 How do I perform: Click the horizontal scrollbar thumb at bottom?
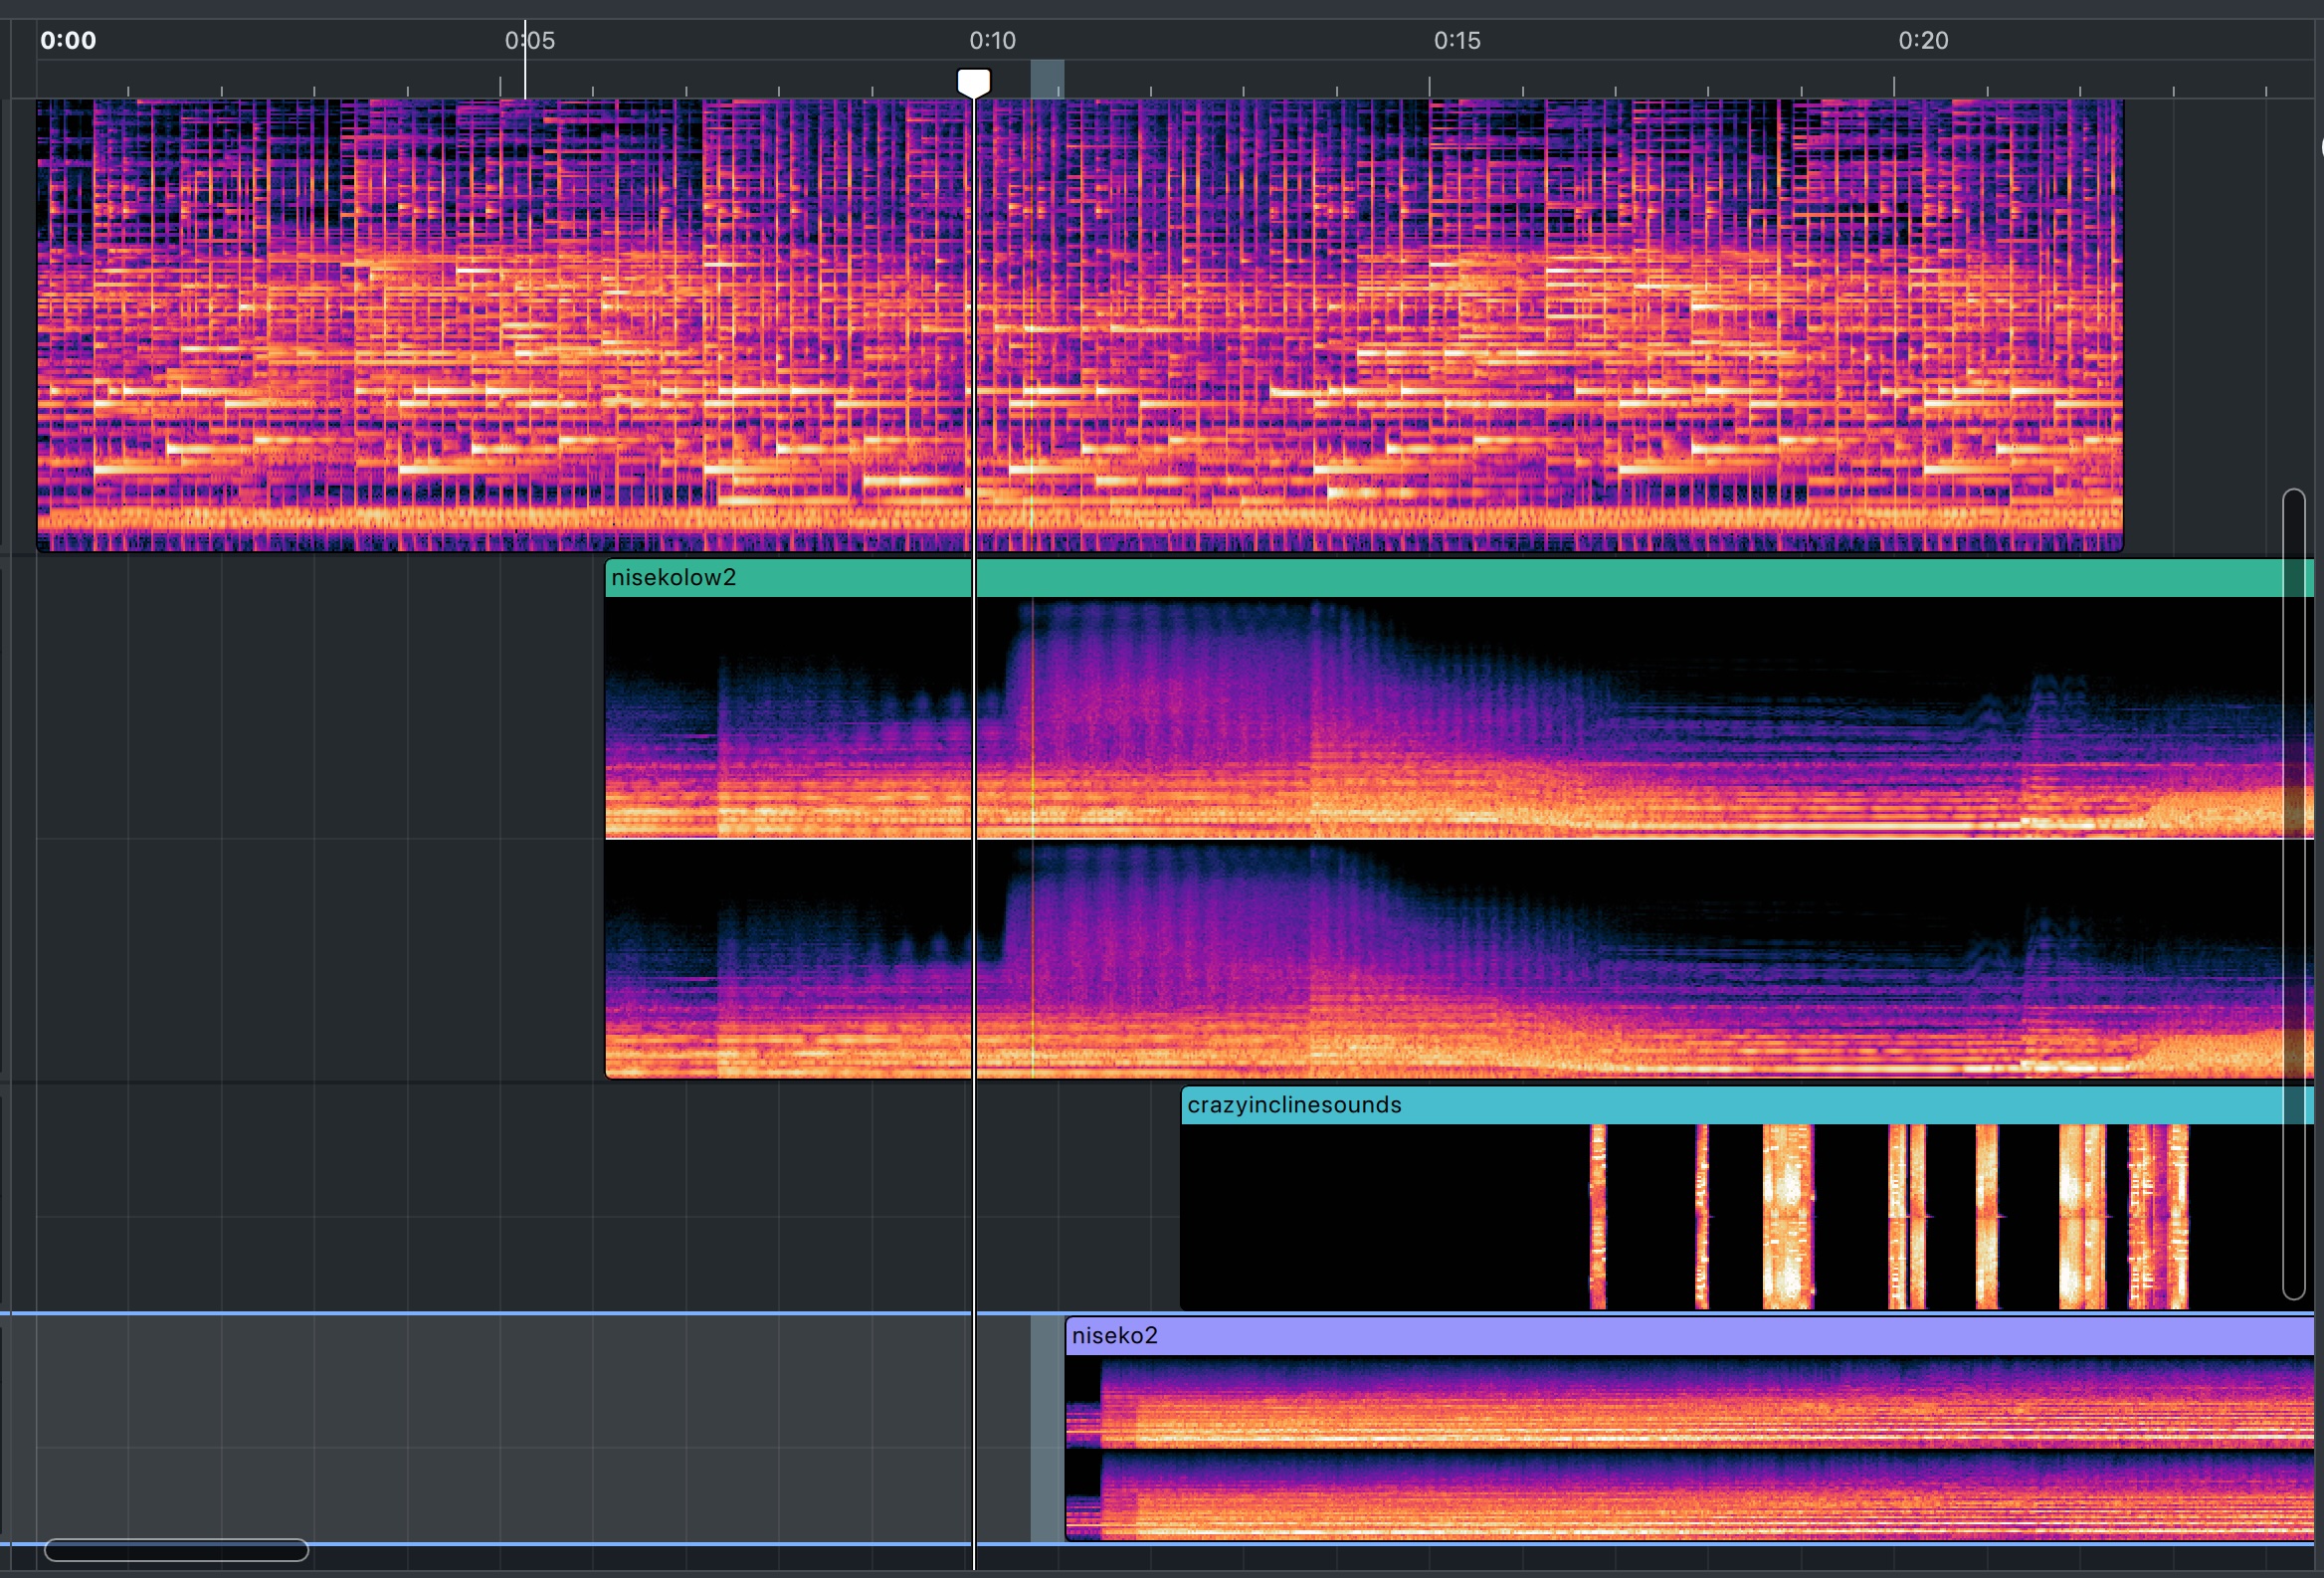click(x=176, y=1550)
